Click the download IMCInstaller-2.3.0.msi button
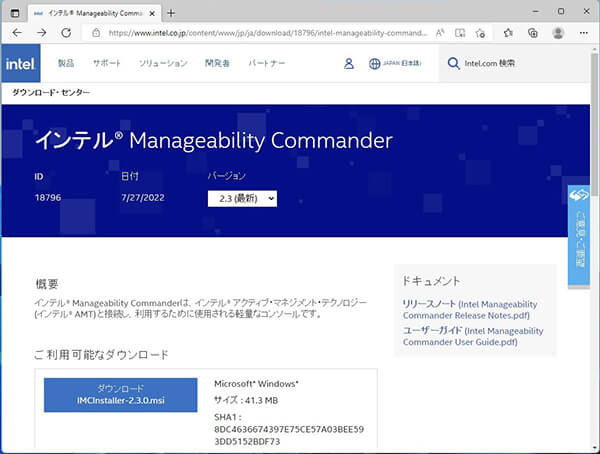The height and width of the screenshot is (454, 600). coord(121,395)
